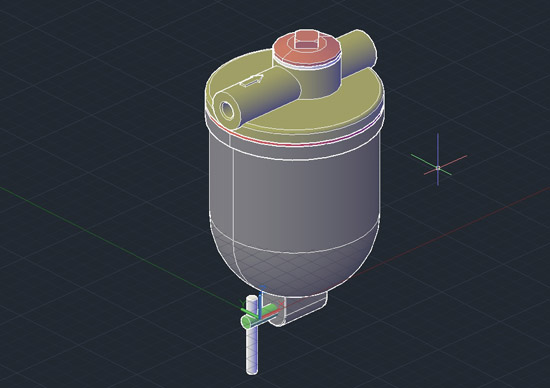Image resolution: width=550 pixels, height=388 pixels.
Task: Click the green handle cylinder end
Action: coord(247,322)
